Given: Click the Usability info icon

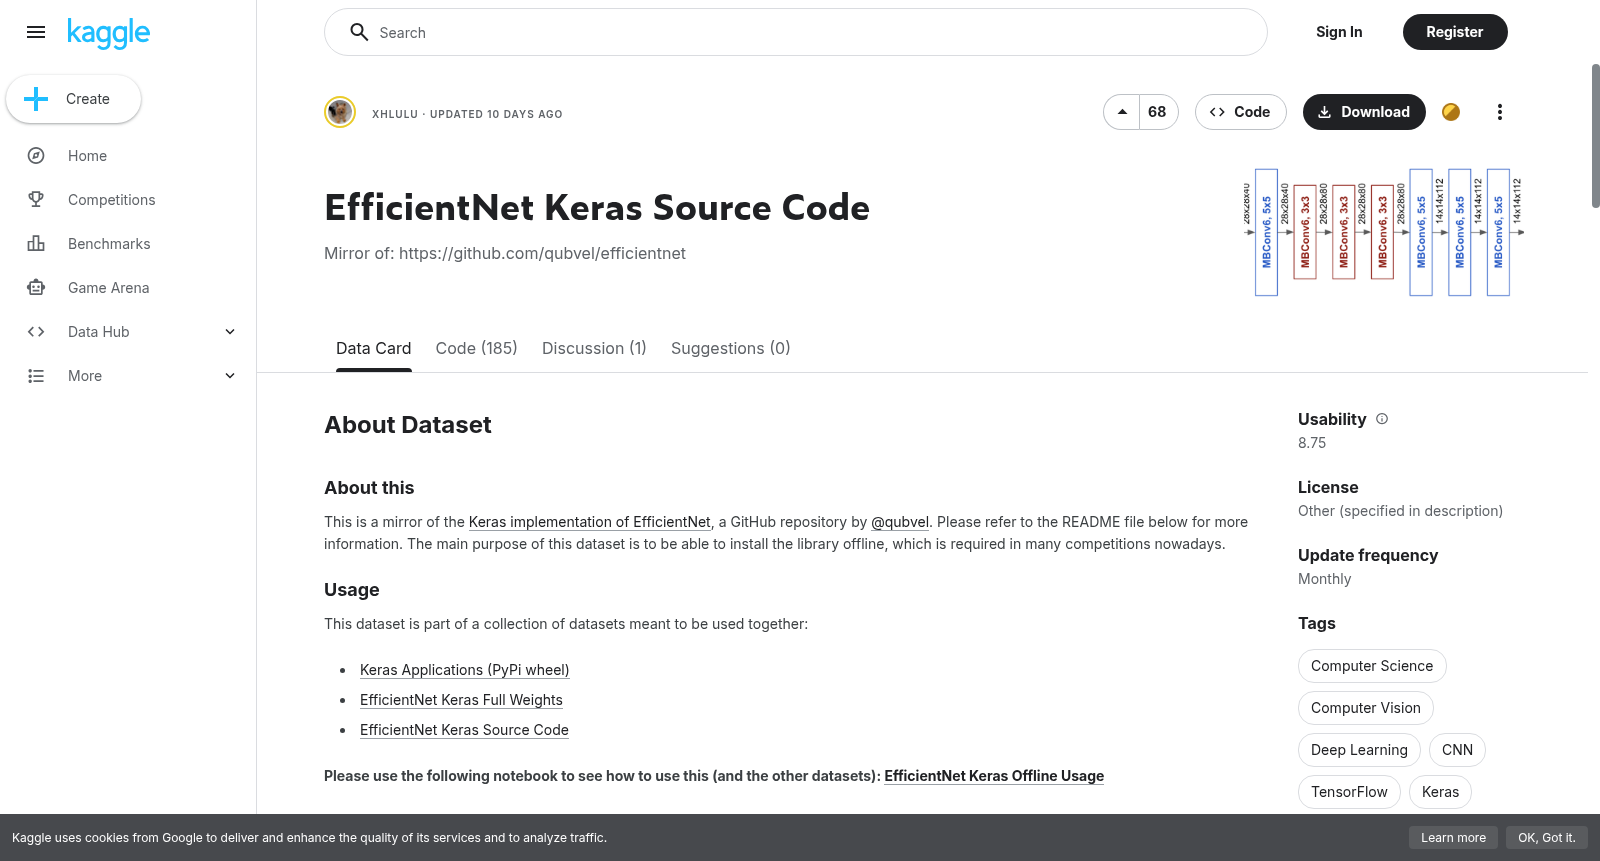Looking at the screenshot, I should 1382,419.
